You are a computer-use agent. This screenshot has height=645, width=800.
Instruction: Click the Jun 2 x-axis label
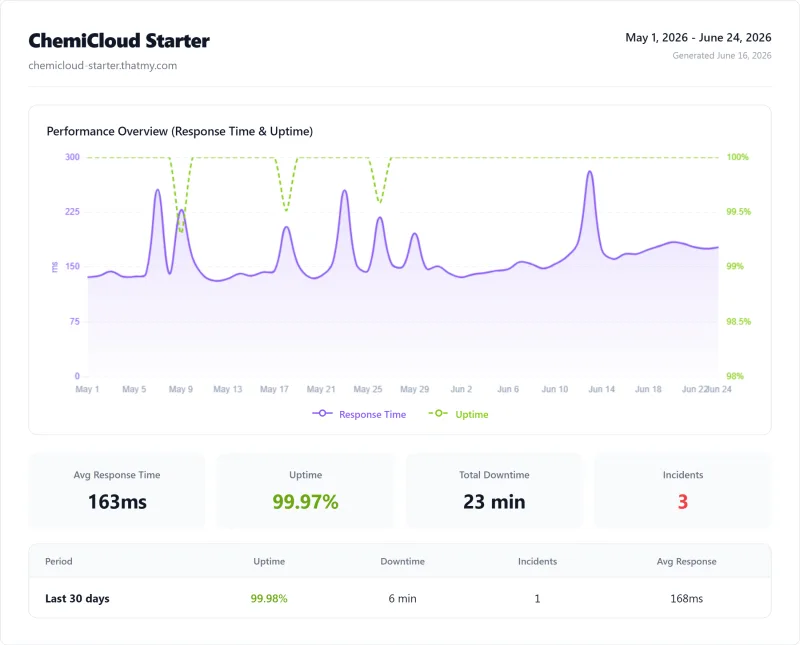[x=461, y=389]
